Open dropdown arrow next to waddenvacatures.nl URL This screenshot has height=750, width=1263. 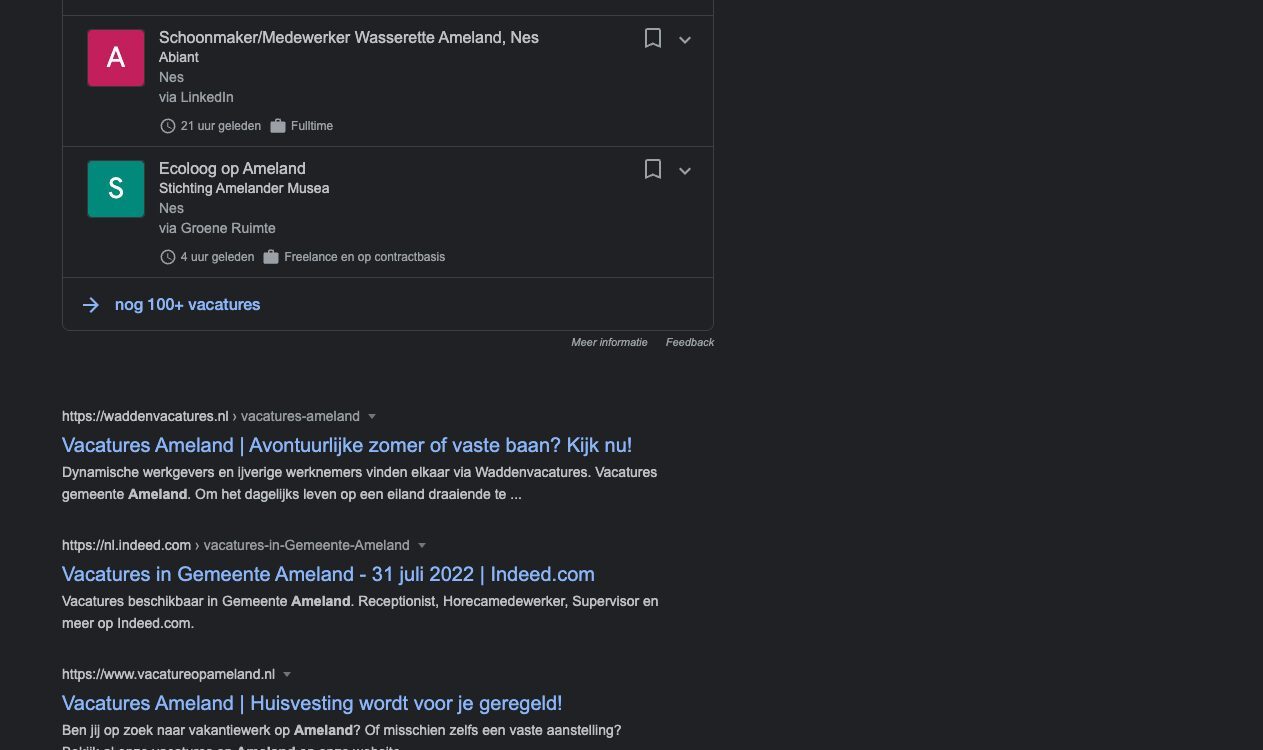(372, 416)
